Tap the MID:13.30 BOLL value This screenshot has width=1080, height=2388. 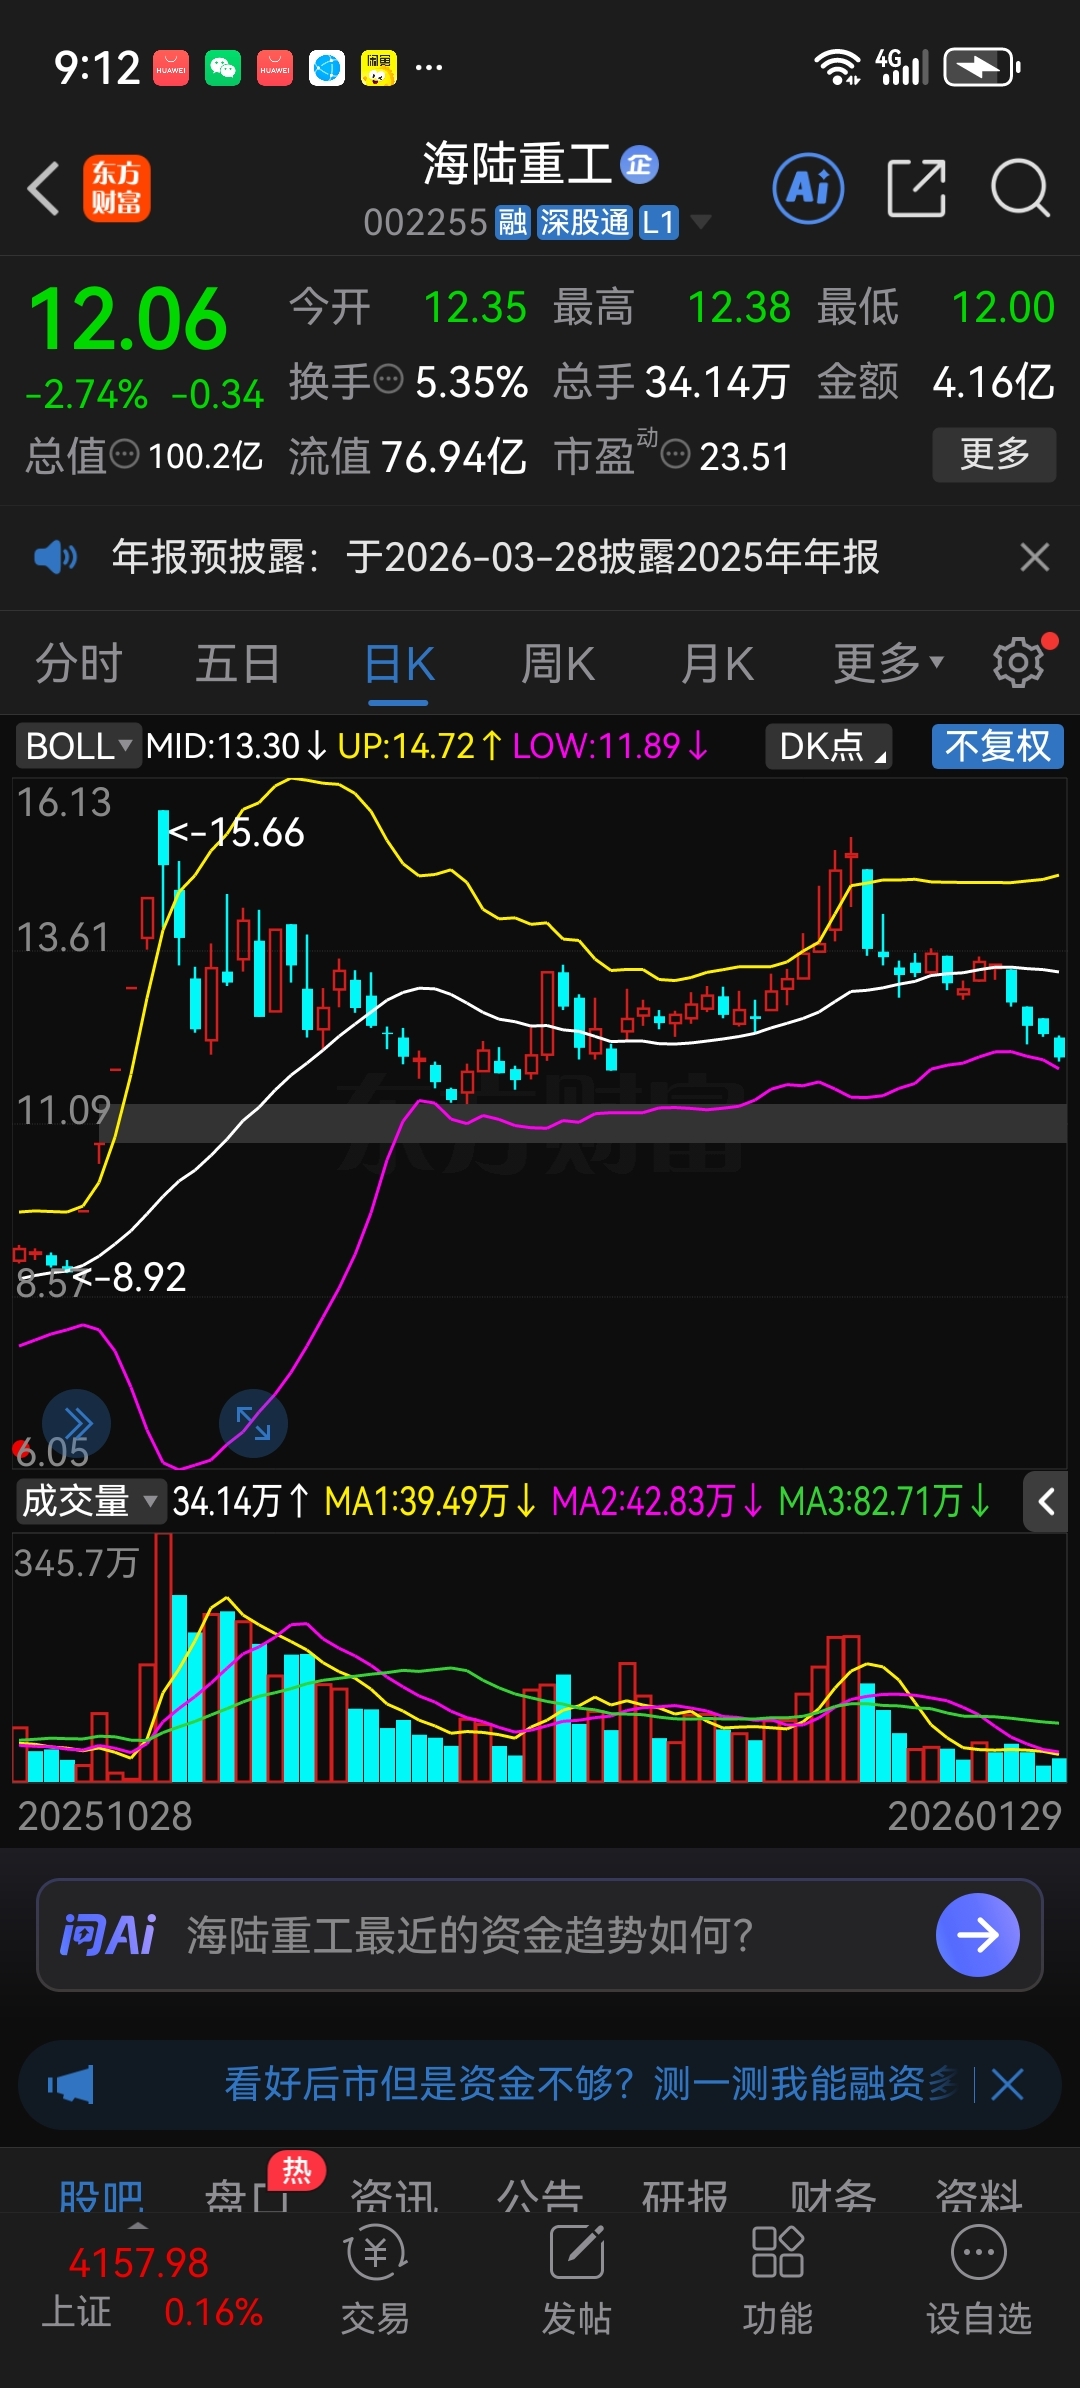236,746
